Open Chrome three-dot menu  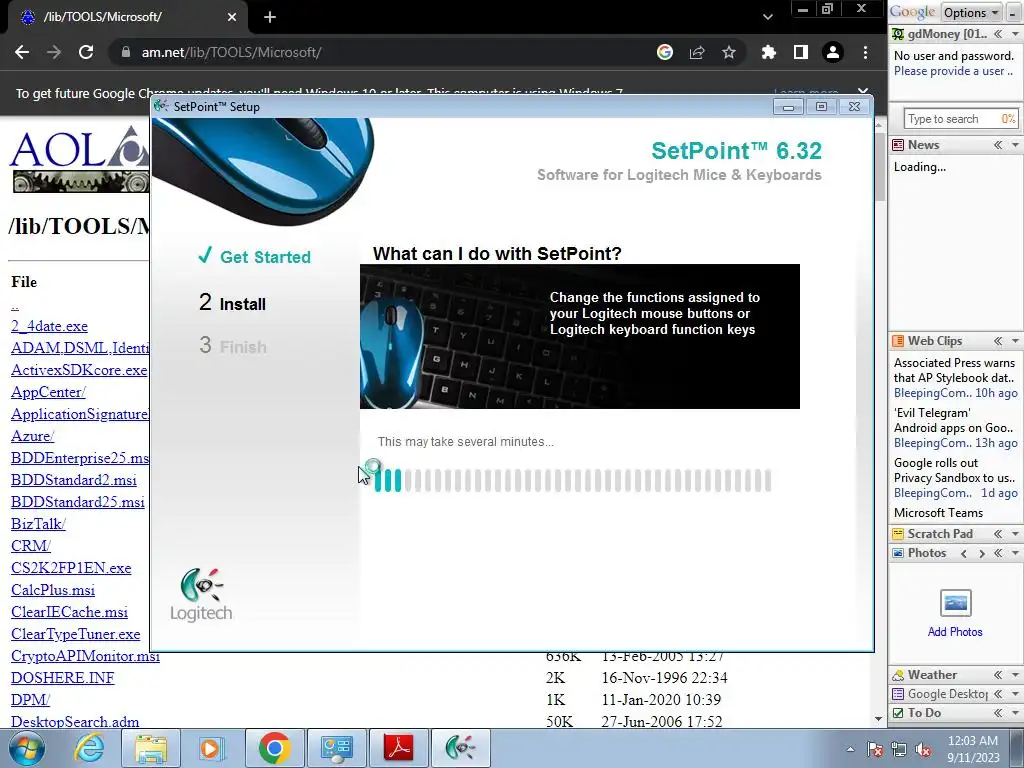pyautogui.click(x=865, y=52)
